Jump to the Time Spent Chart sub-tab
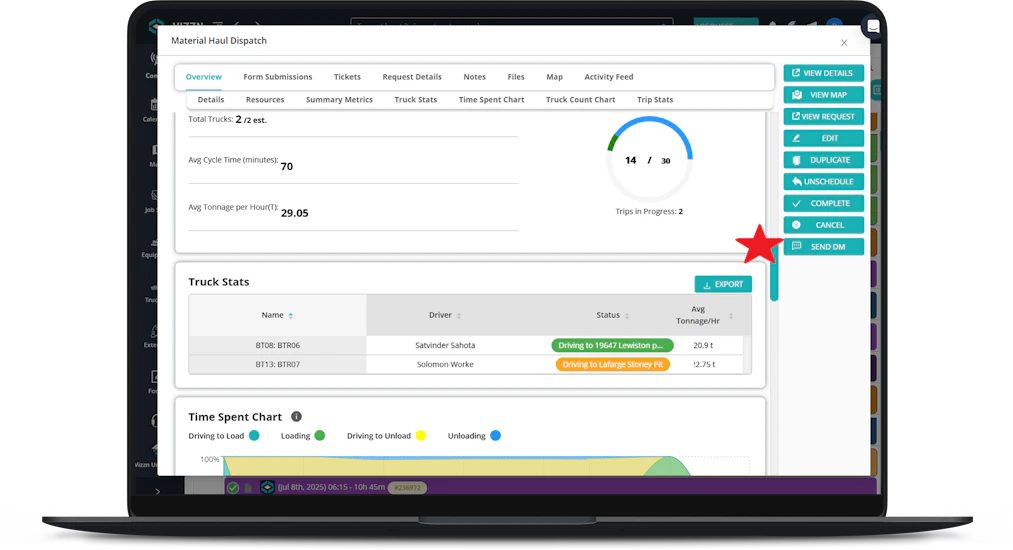The width and height of the screenshot is (1013, 550). coord(491,100)
